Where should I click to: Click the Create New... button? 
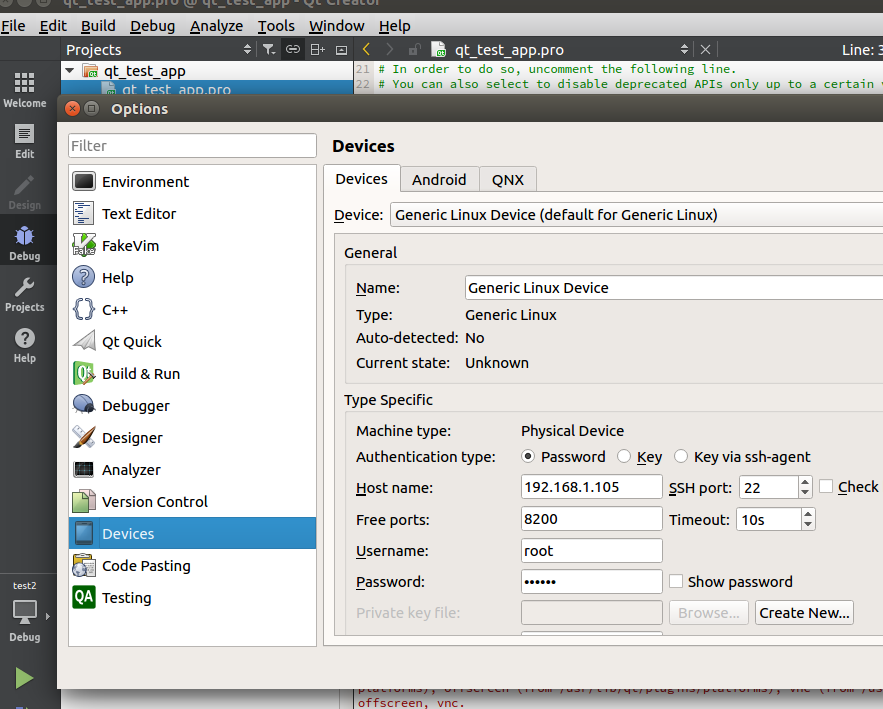pos(804,613)
